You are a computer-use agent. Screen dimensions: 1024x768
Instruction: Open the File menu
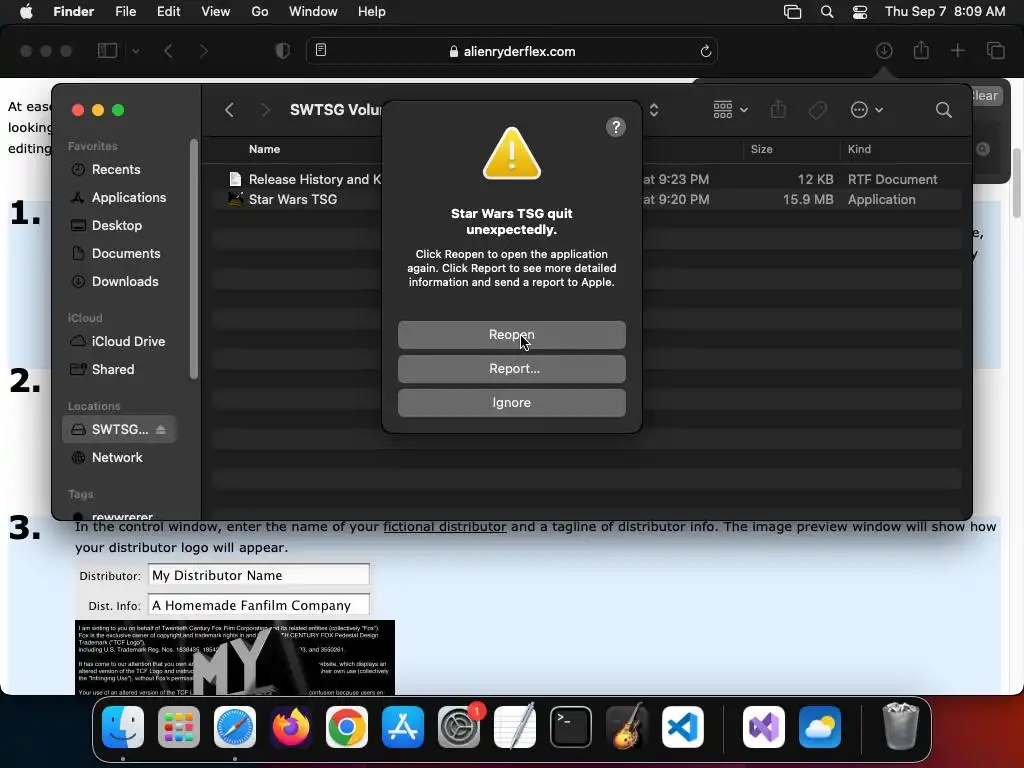[125, 12]
